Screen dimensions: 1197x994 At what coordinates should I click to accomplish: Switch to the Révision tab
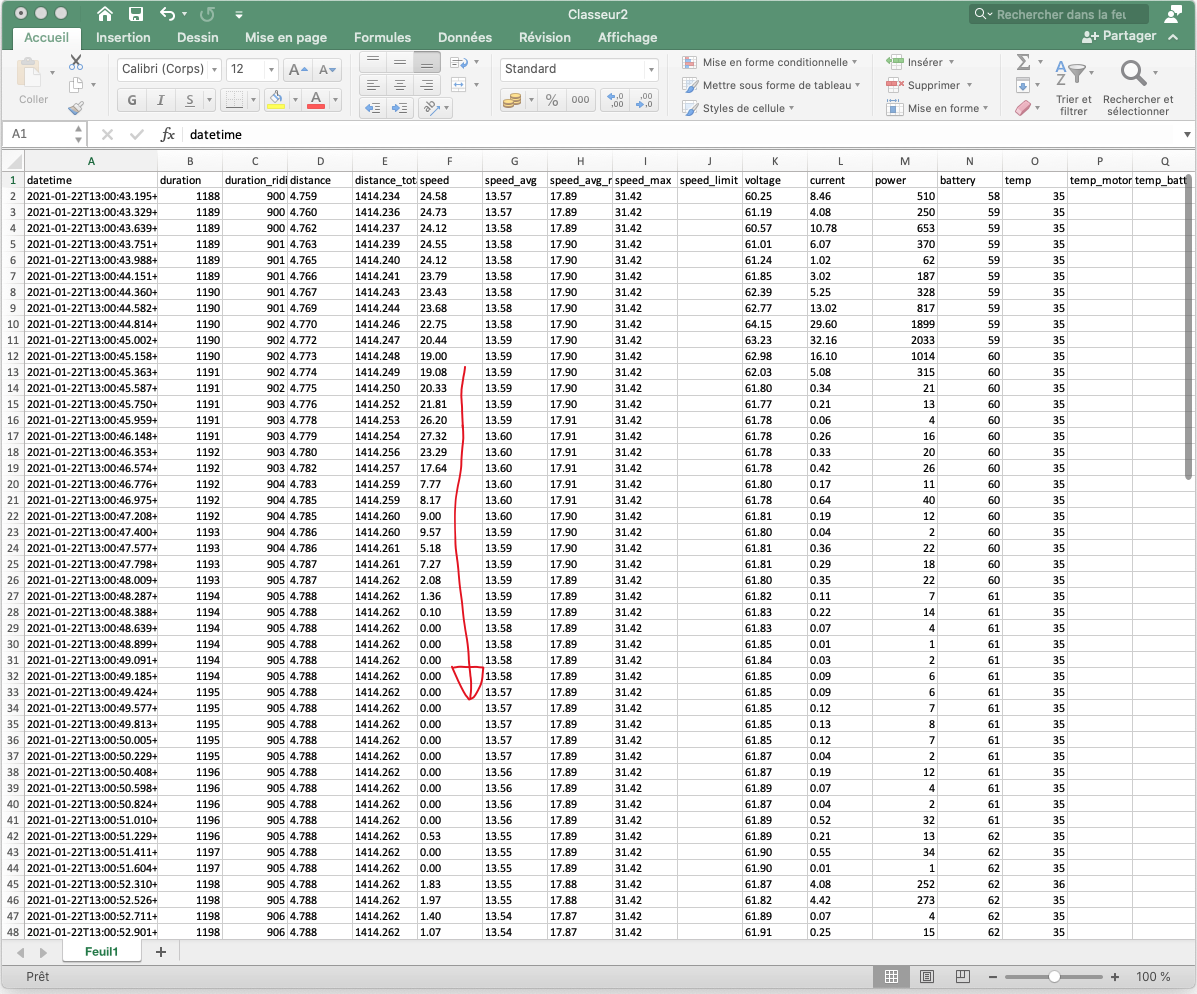(x=544, y=37)
